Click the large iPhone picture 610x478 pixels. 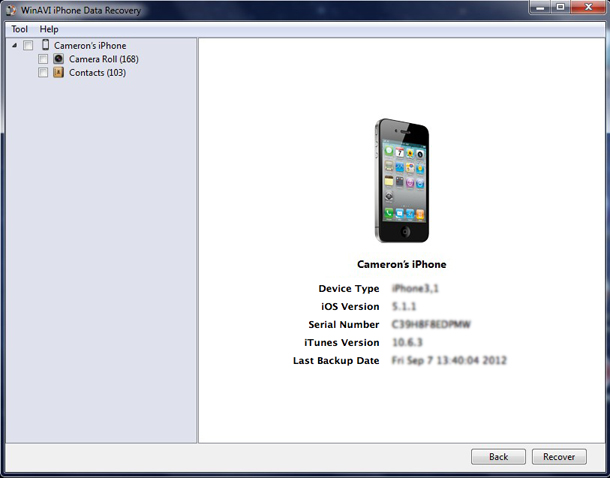point(401,180)
